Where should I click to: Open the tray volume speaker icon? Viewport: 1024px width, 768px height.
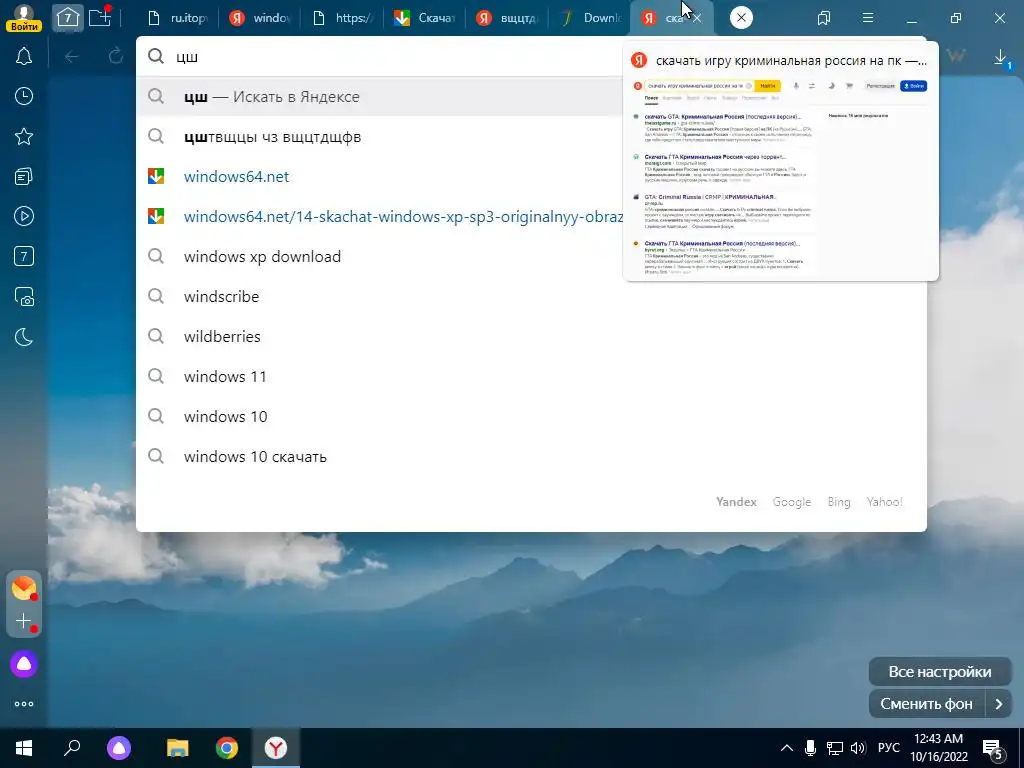click(x=858, y=748)
